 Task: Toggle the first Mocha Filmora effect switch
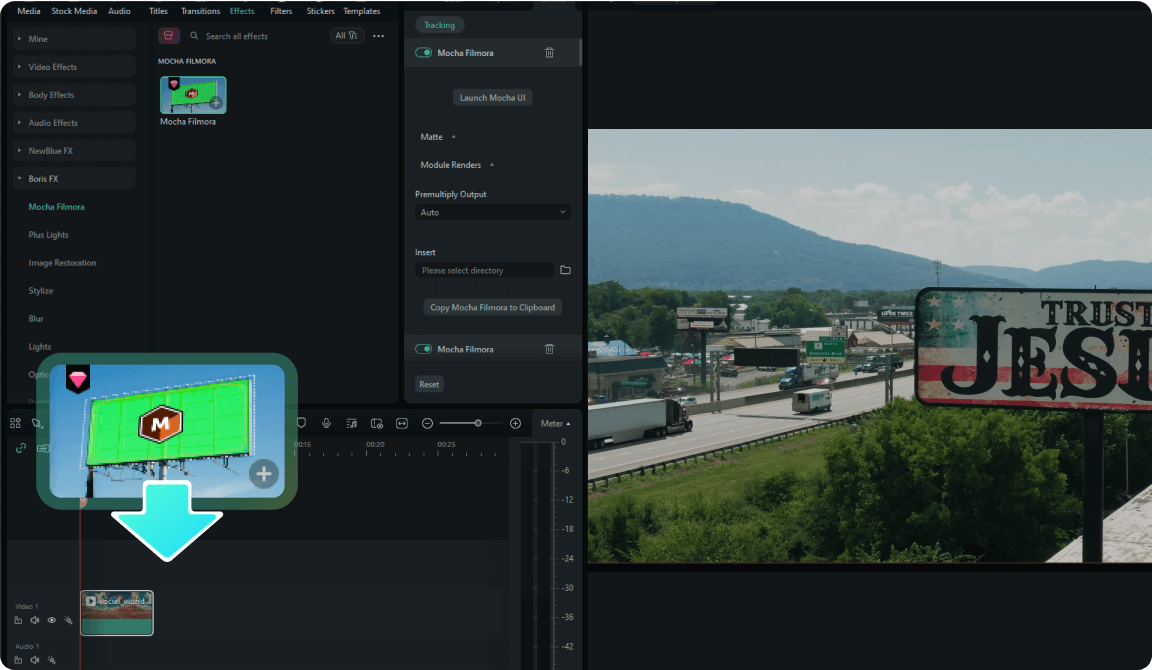coord(423,53)
